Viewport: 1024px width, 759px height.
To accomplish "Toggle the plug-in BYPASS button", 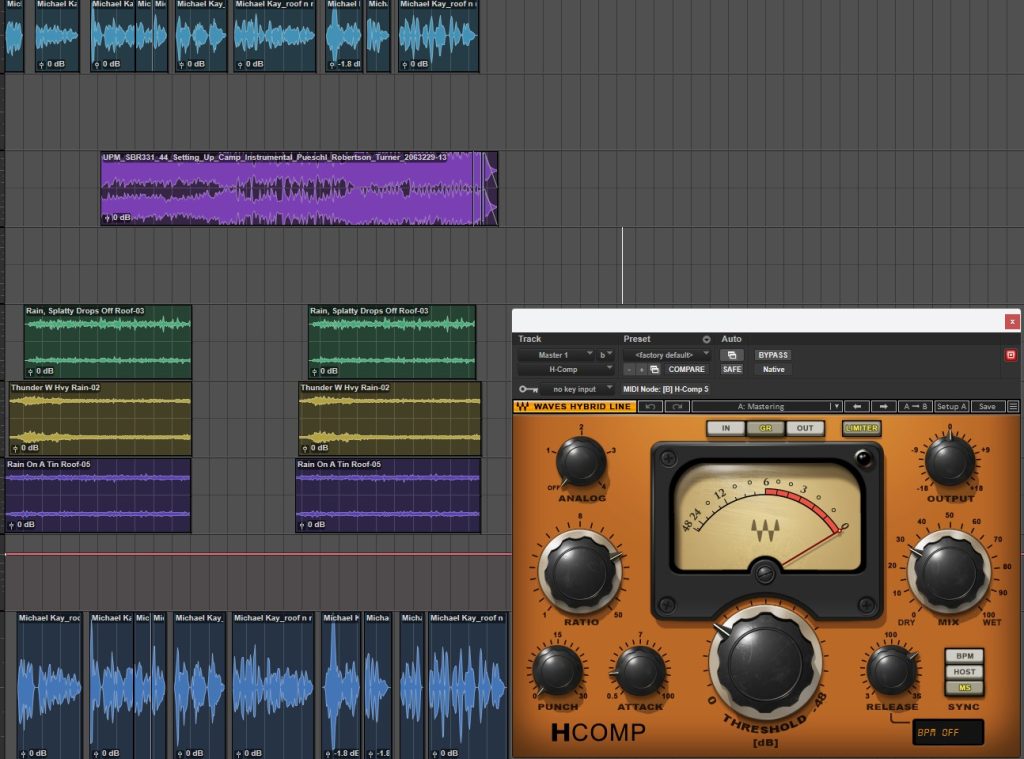I will click(x=773, y=355).
